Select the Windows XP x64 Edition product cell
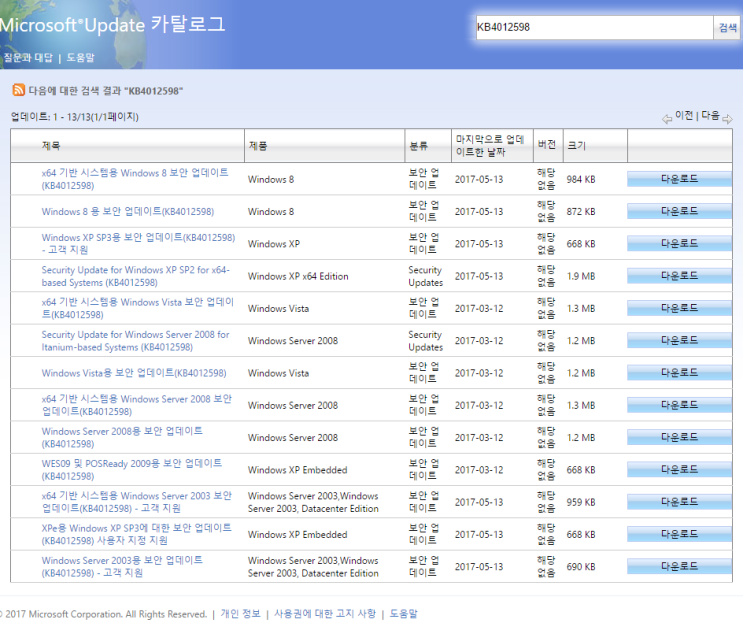743x634 pixels. point(298,276)
